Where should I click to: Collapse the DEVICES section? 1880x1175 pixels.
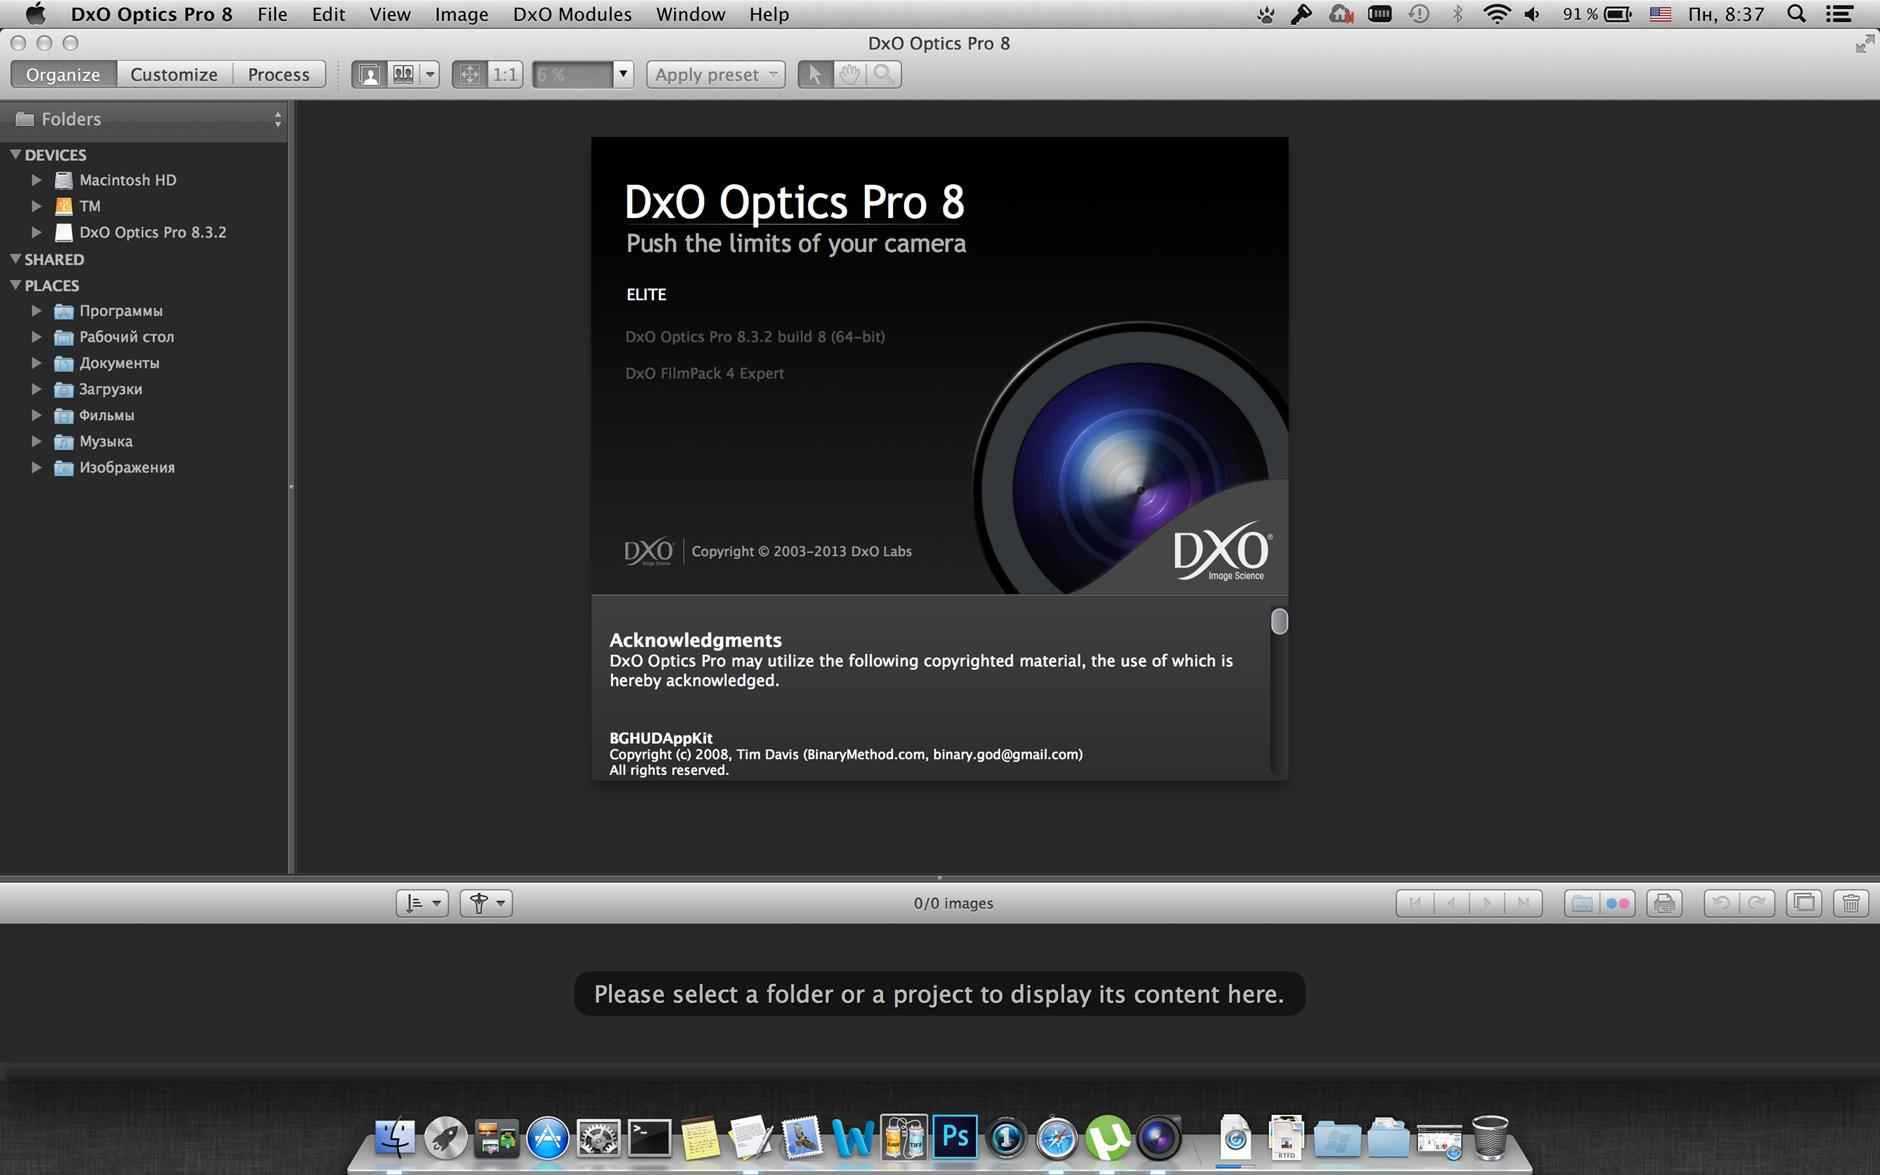(x=15, y=154)
